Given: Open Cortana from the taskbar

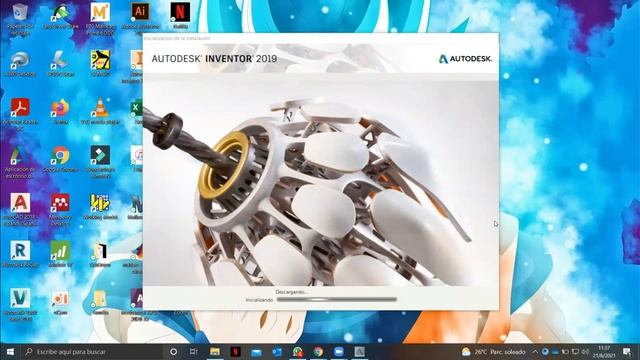Looking at the screenshot, I should point(173,351).
